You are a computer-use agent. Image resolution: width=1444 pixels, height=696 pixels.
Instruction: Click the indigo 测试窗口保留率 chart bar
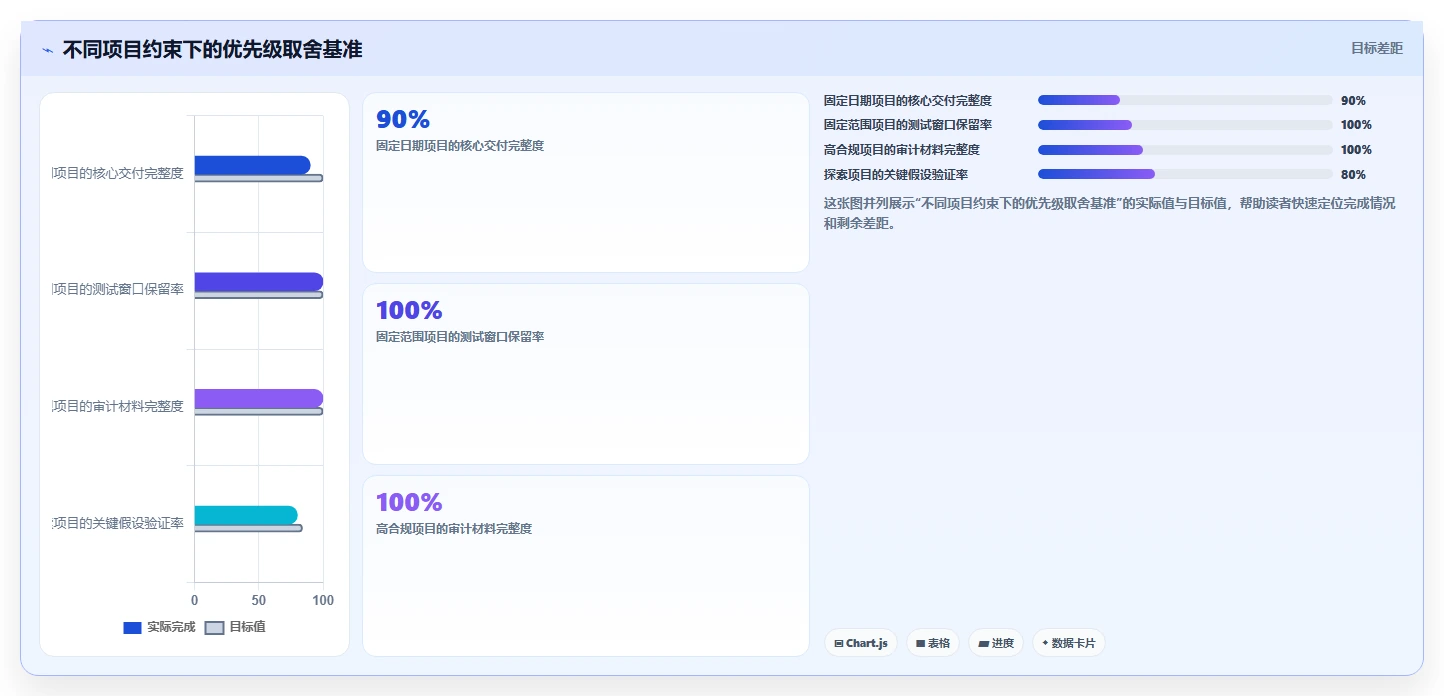259,282
